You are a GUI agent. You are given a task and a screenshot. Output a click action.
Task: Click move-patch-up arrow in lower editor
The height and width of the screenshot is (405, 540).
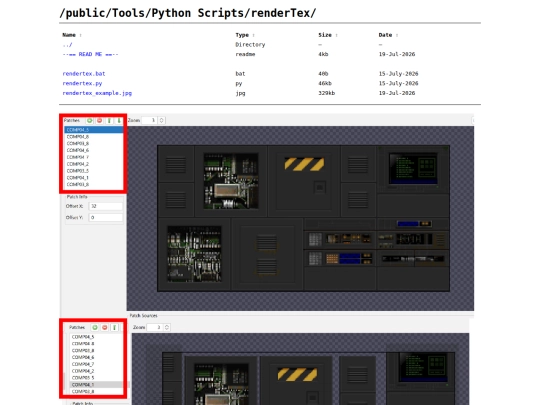[114, 327]
